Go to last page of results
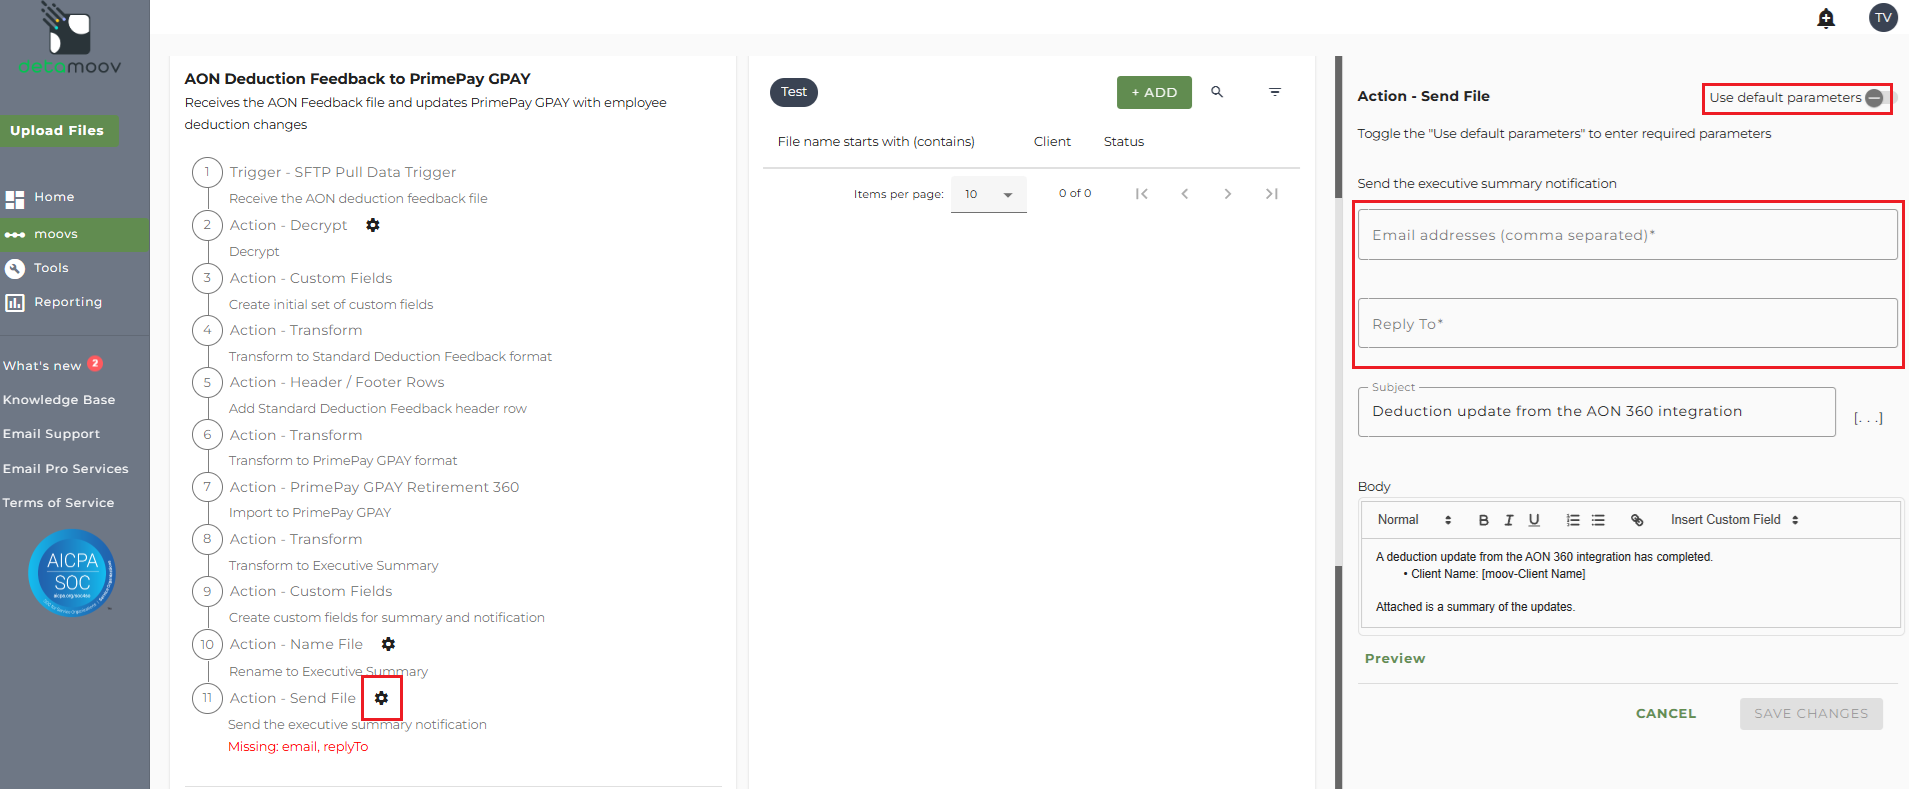 pos(1272,194)
